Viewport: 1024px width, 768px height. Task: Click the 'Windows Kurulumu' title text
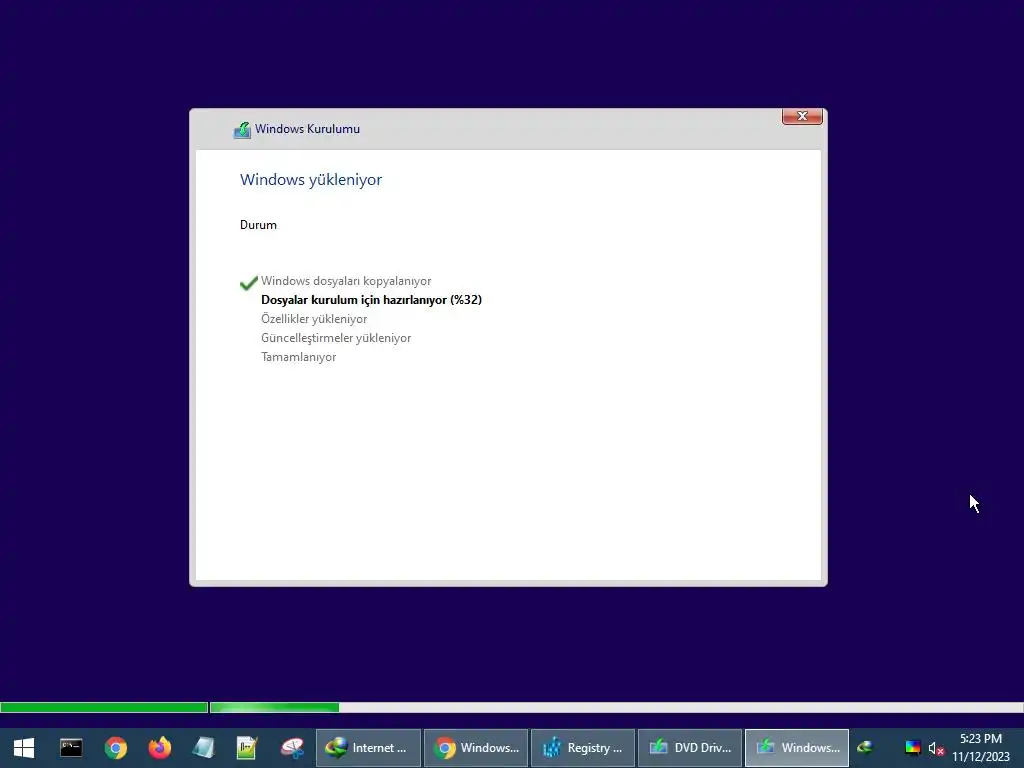(x=308, y=129)
